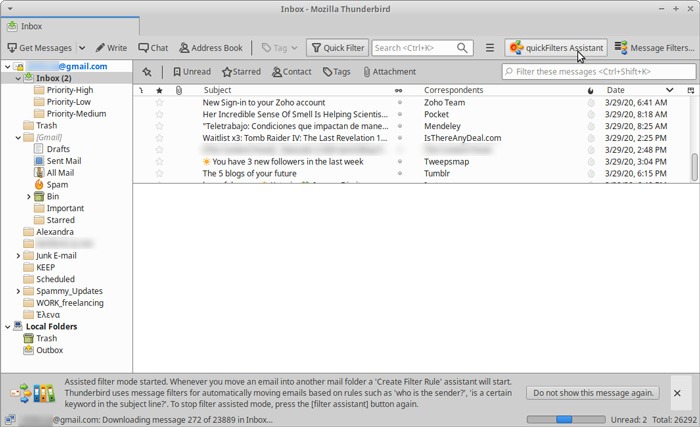
Task: Star the Pocket message
Action: coord(159,114)
